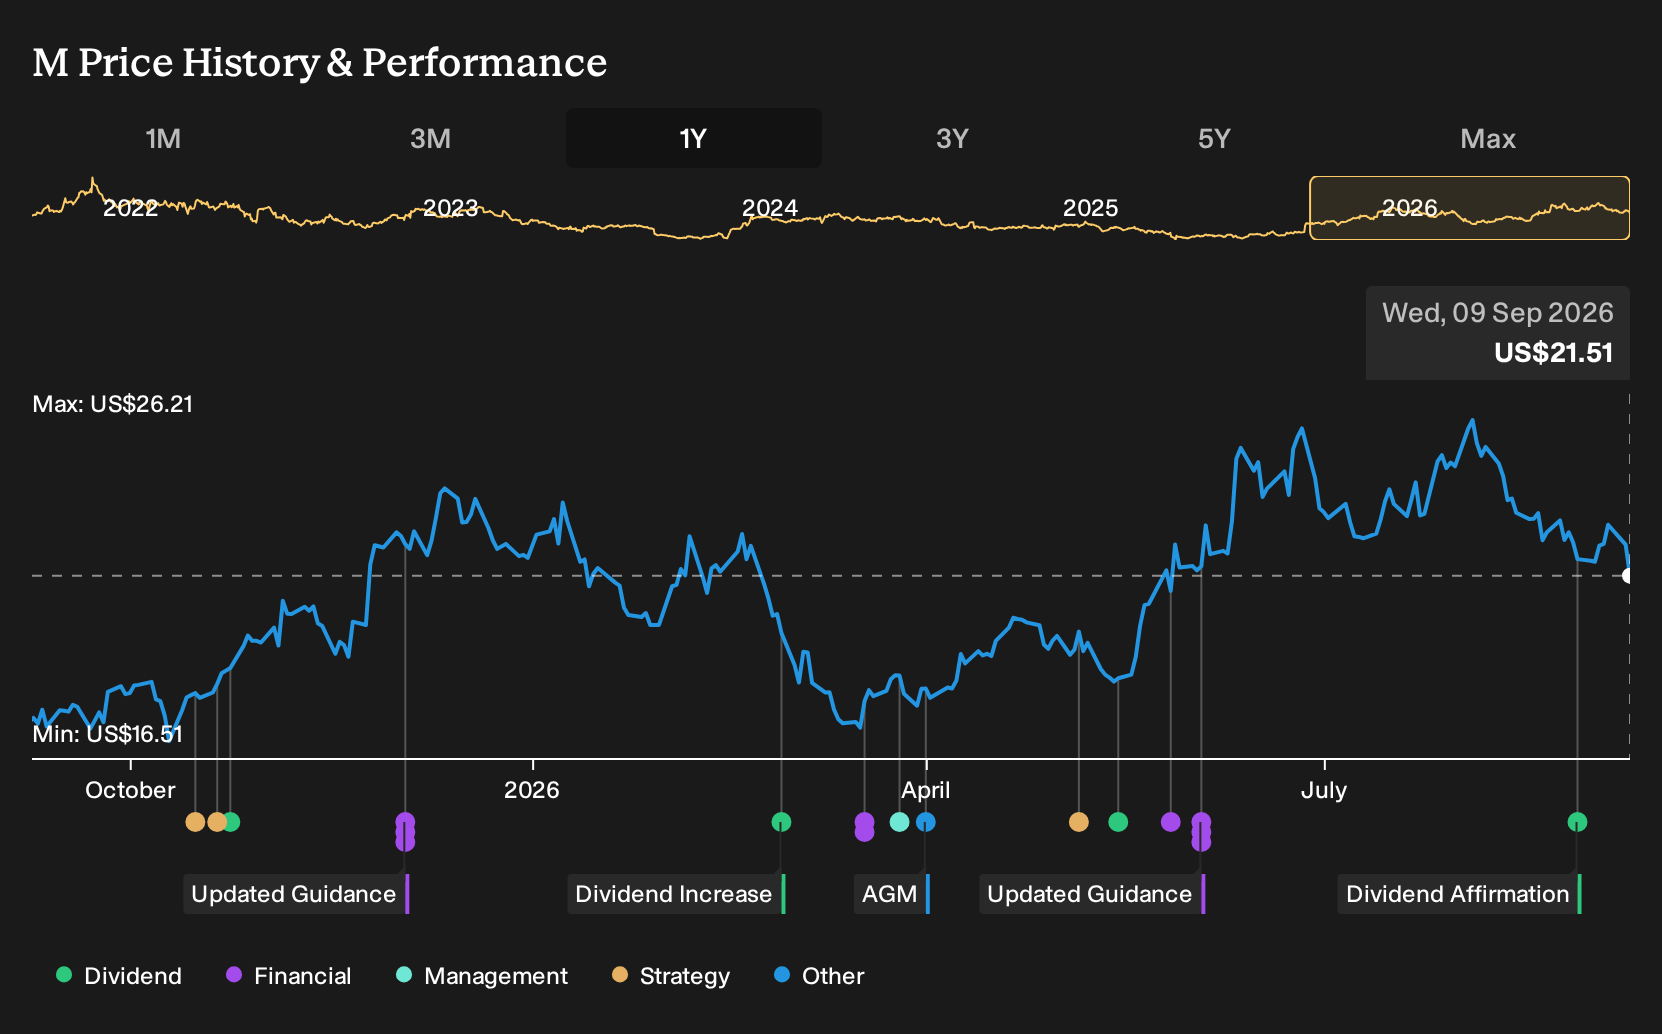1662x1034 pixels.
Task: Jump to 2023 in the overview sparkline
Action: pyautogui.click(x=450, y=208)
